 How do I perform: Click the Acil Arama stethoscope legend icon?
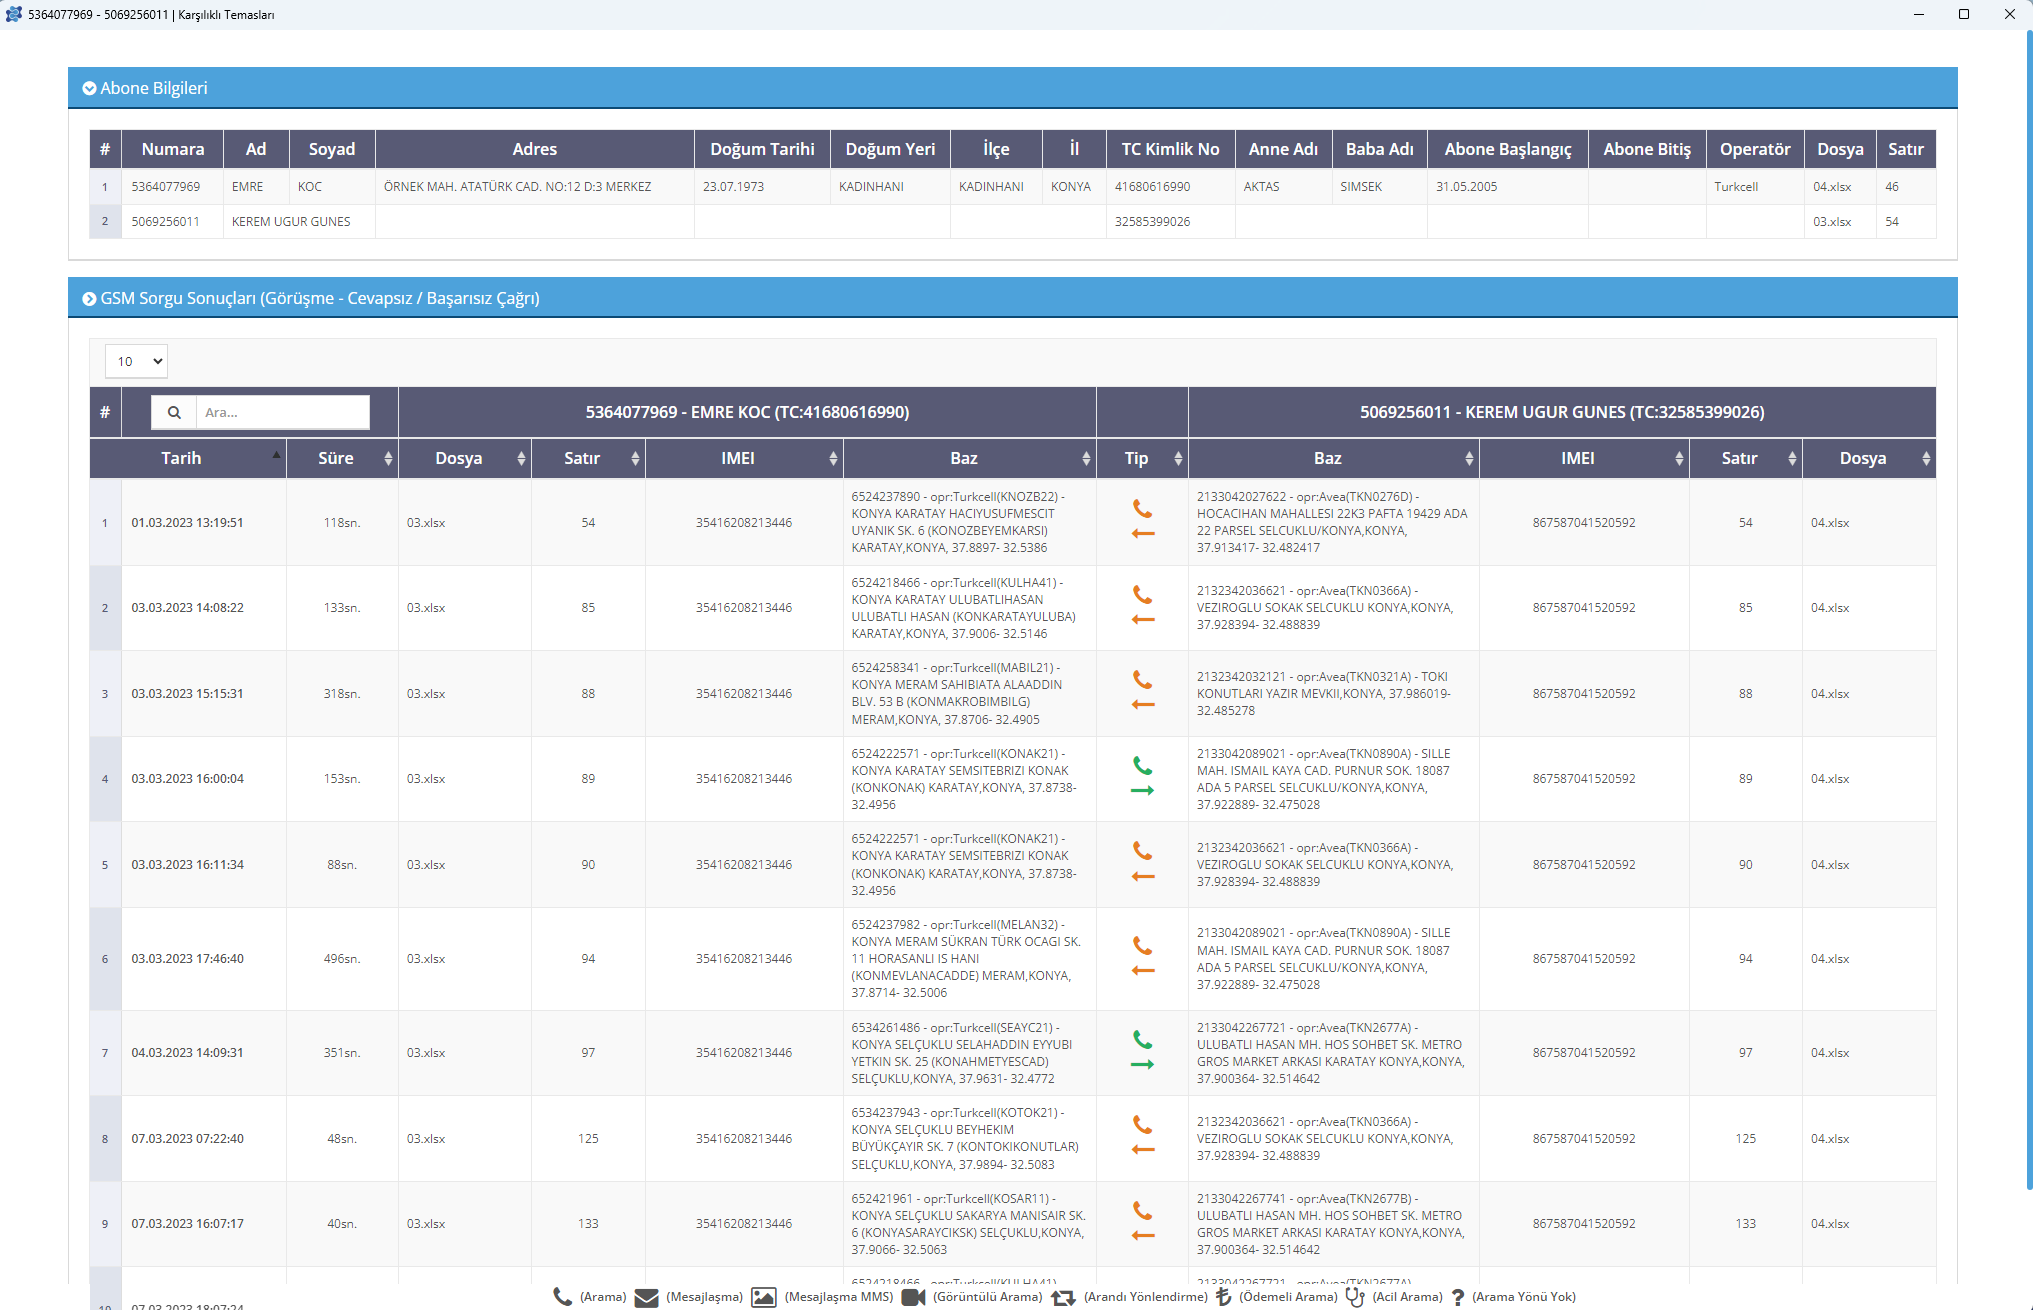[x=1355, y=1297]
